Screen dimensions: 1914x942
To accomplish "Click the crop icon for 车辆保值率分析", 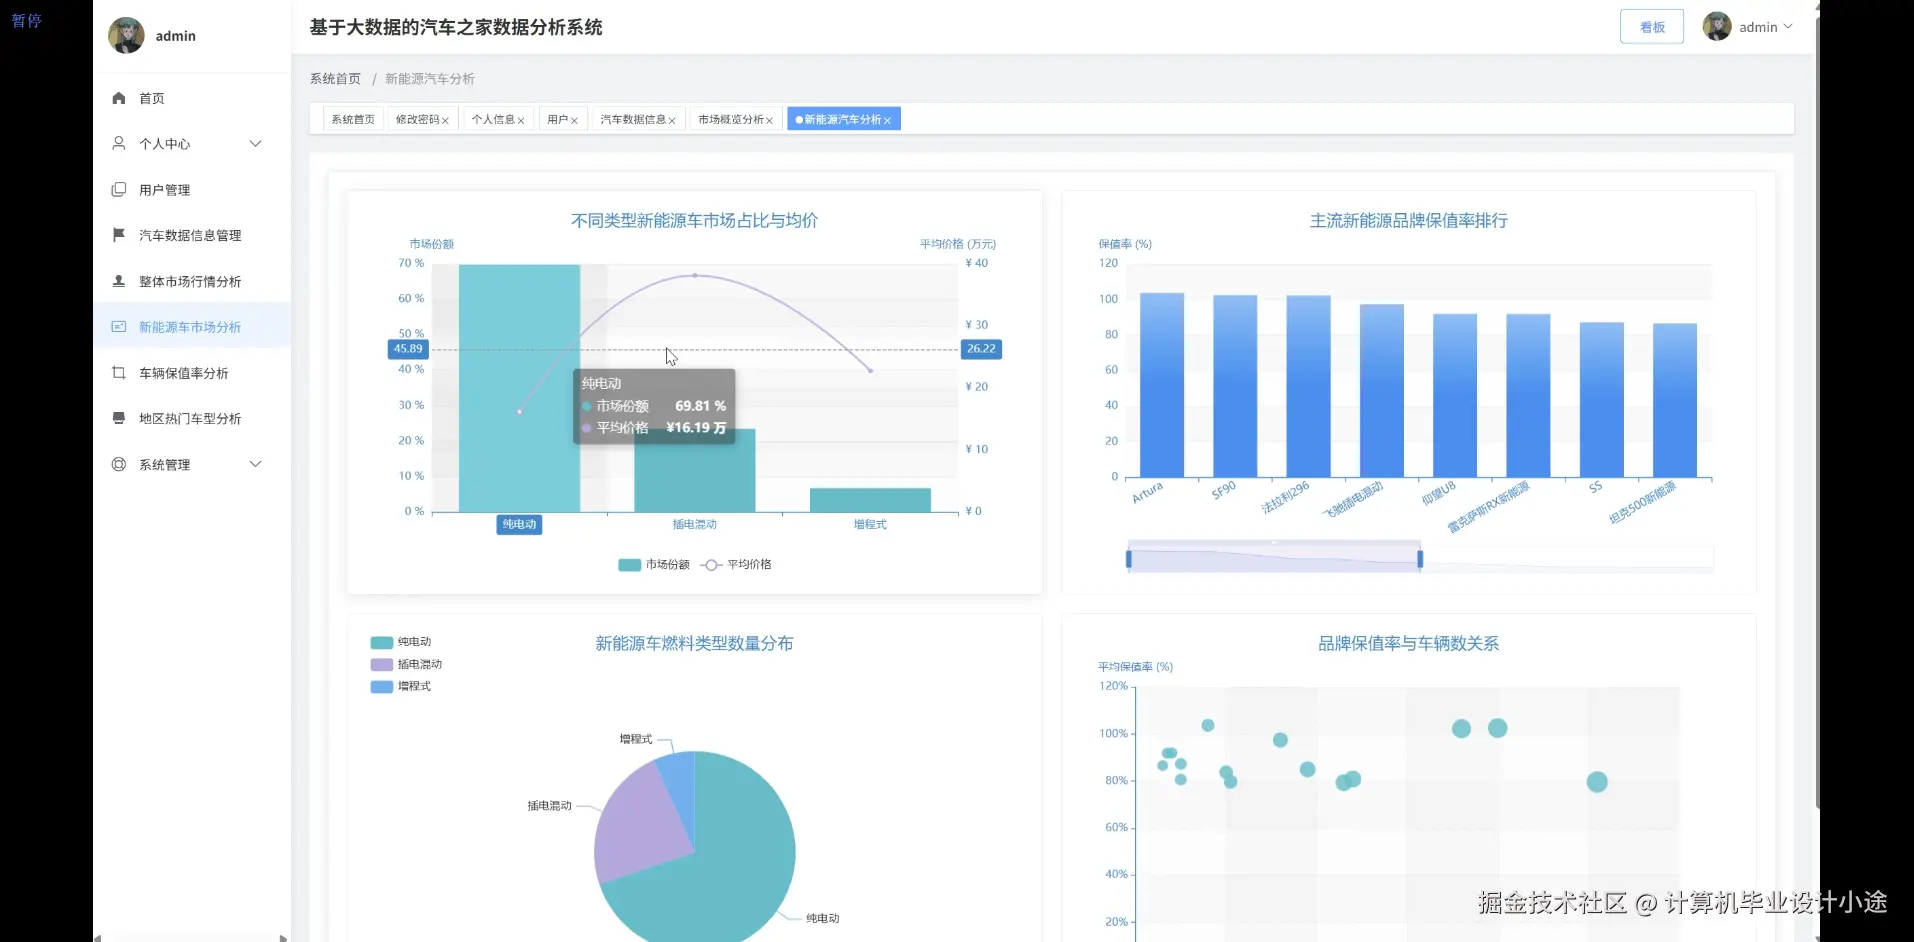I will pyautogui.click(x=119, y=373).
